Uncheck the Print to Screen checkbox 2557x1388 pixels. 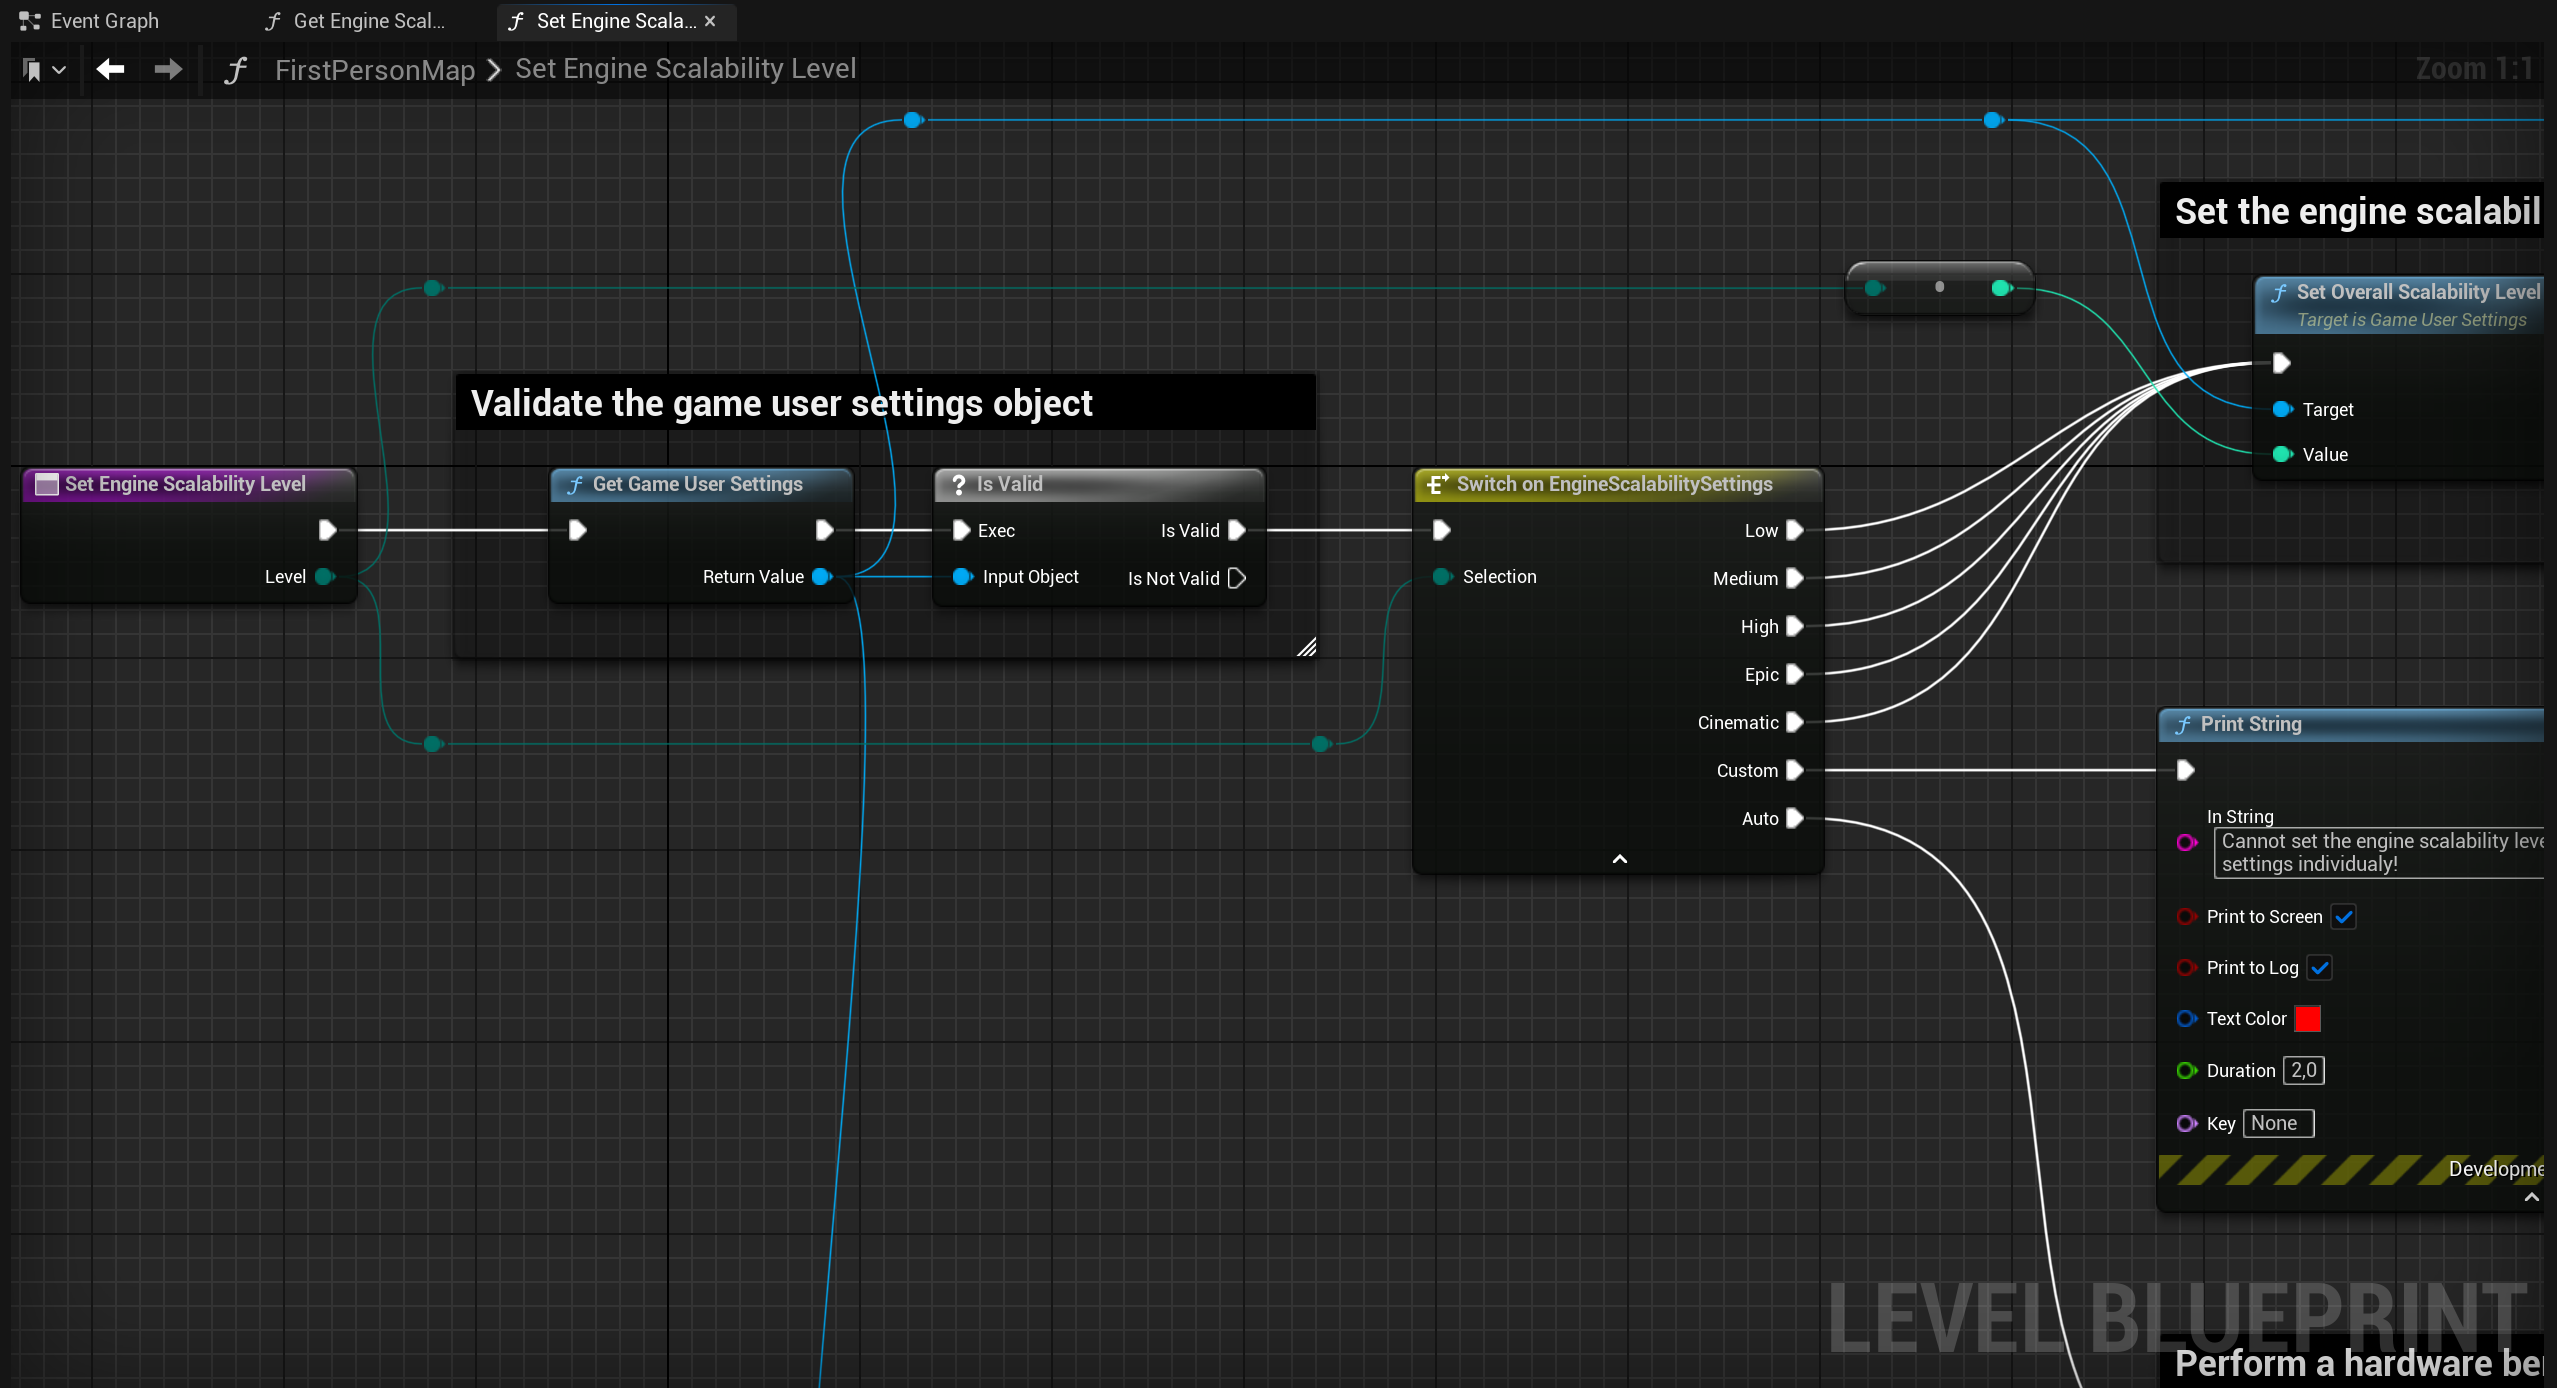[x=2344, y=916]
